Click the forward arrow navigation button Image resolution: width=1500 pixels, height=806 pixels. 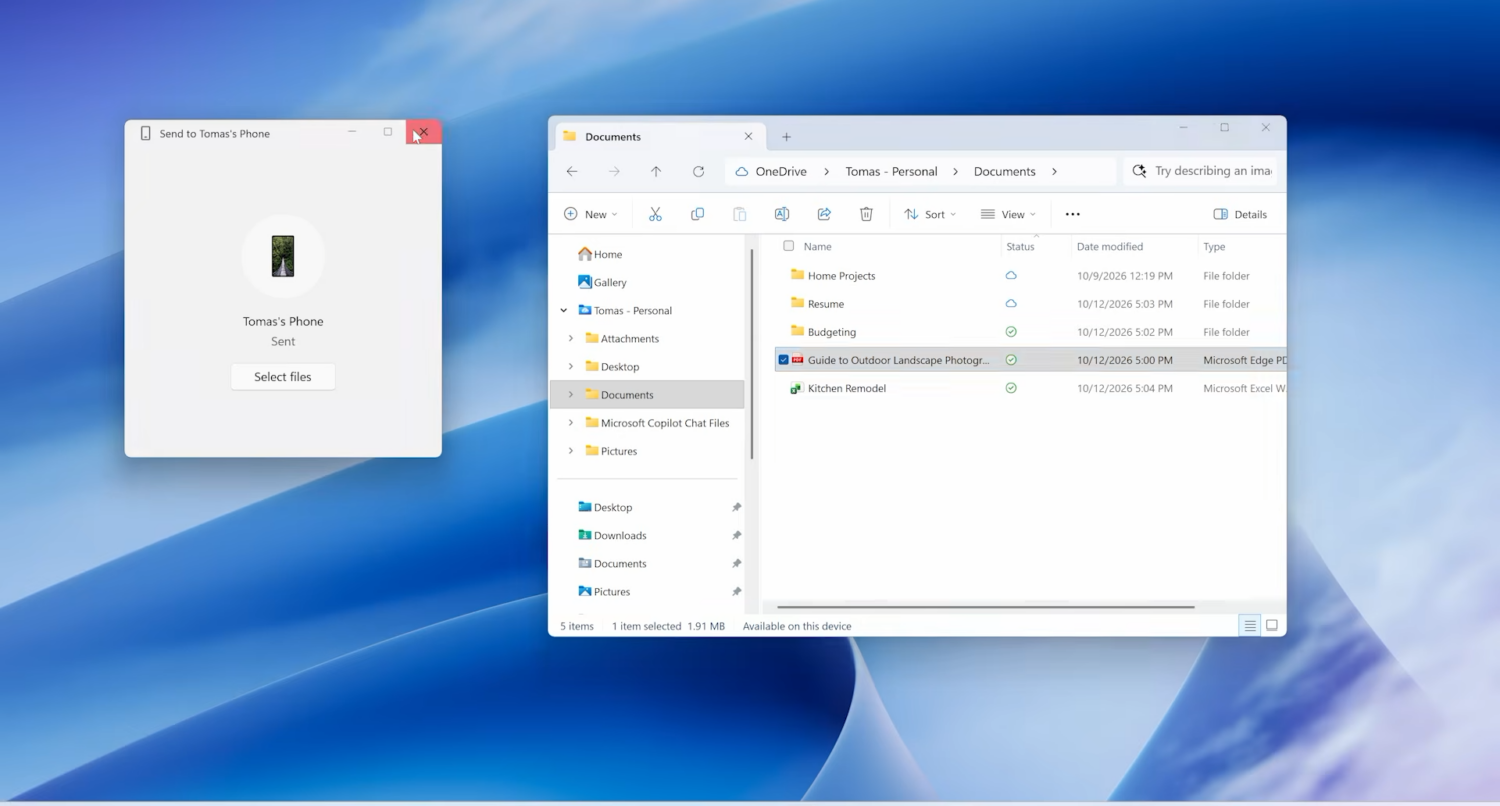(x=614, y=171)
